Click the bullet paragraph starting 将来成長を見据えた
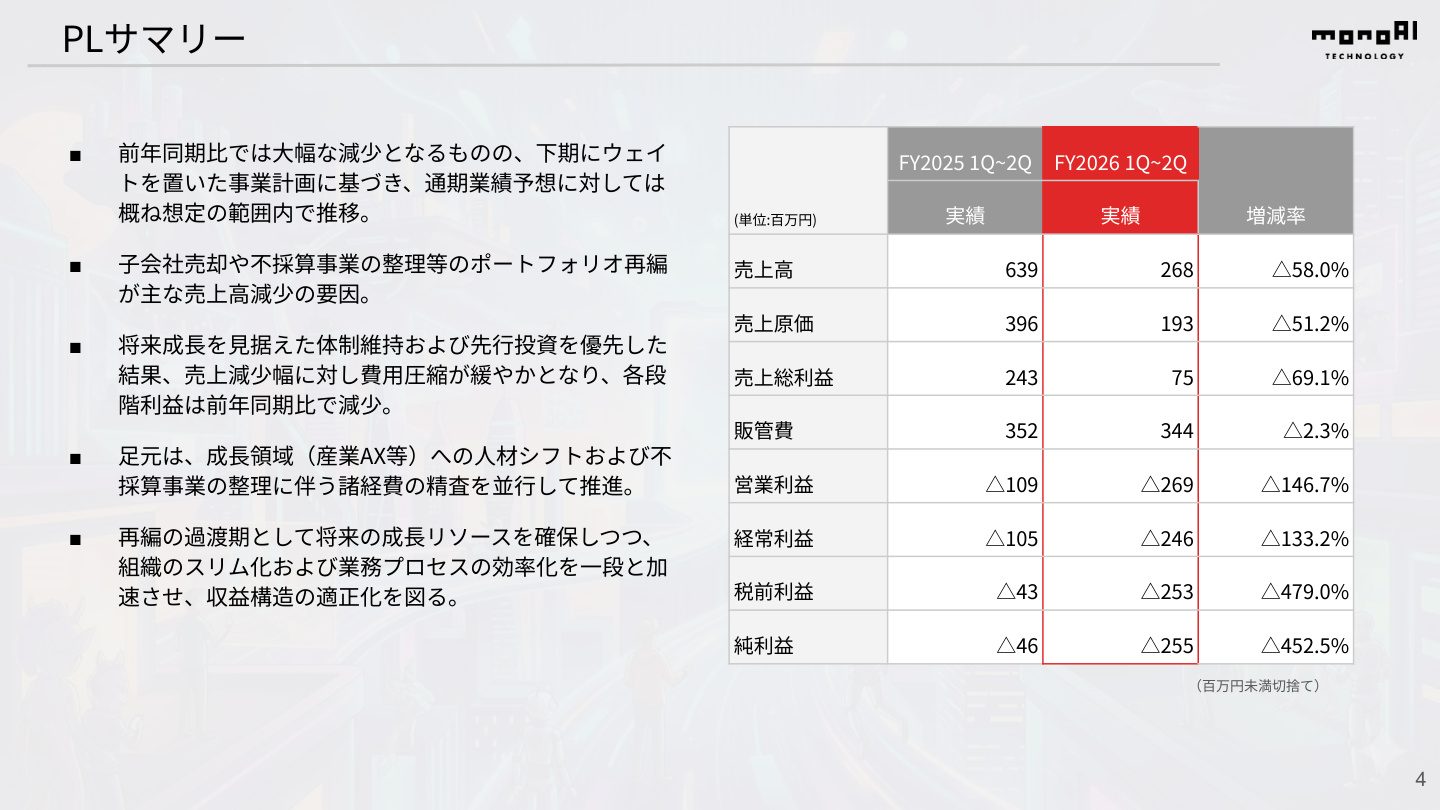 pos(391,376)
